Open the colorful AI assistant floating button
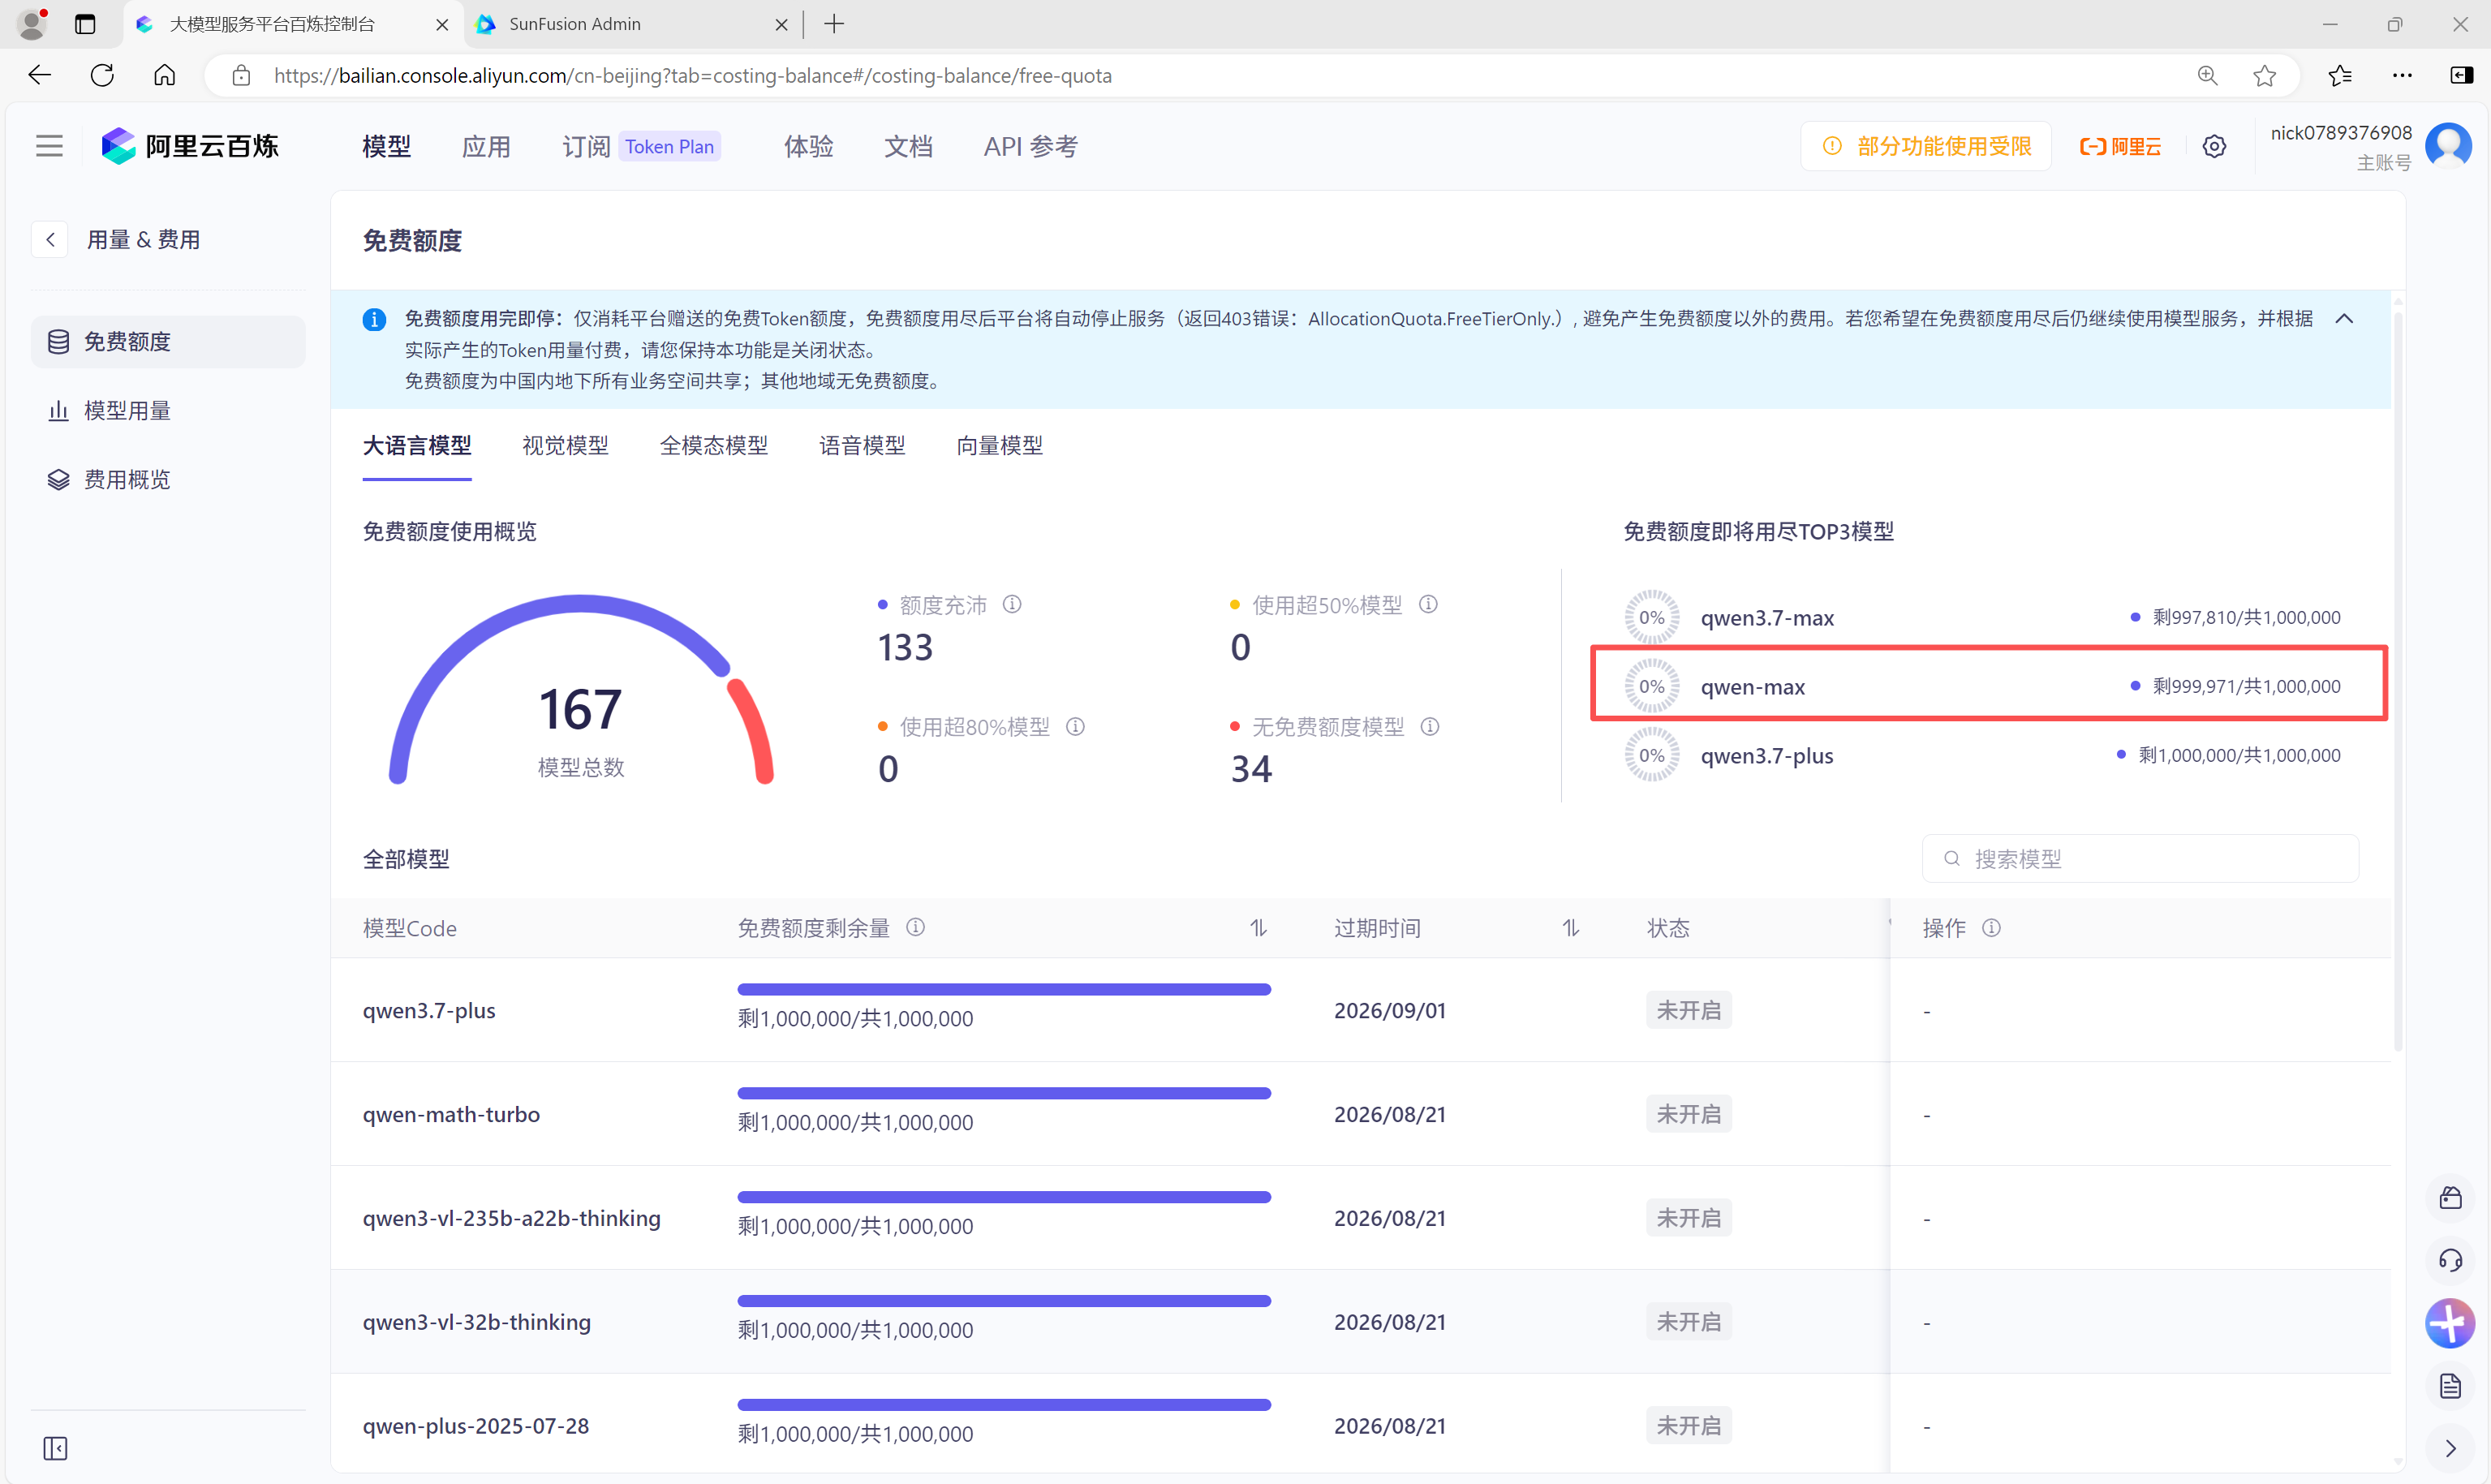 (2450, 1323)
